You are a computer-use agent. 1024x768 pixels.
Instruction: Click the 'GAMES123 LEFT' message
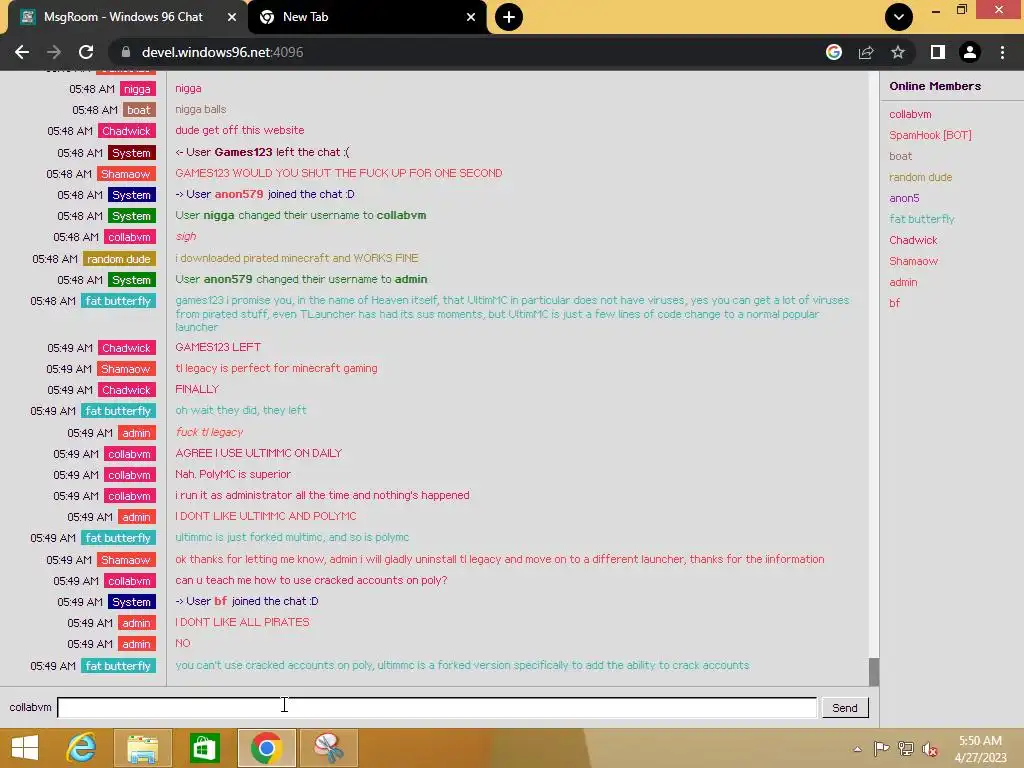[x=217, y=347]
